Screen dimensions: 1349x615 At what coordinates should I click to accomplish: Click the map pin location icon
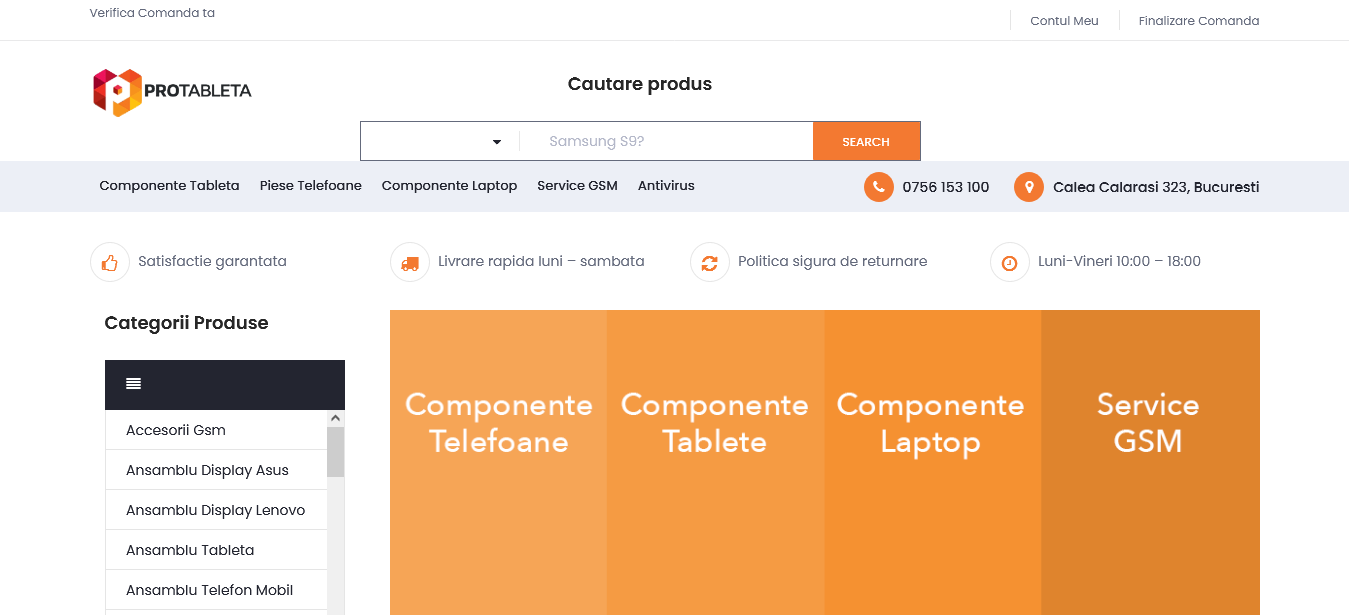click(1028, 187)
